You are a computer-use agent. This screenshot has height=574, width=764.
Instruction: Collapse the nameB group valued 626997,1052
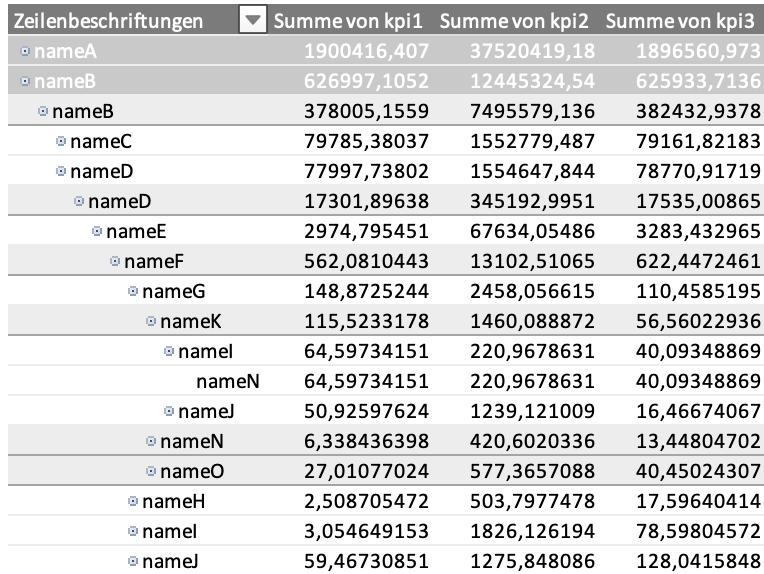pyautogui.click(x=25, y=81)
